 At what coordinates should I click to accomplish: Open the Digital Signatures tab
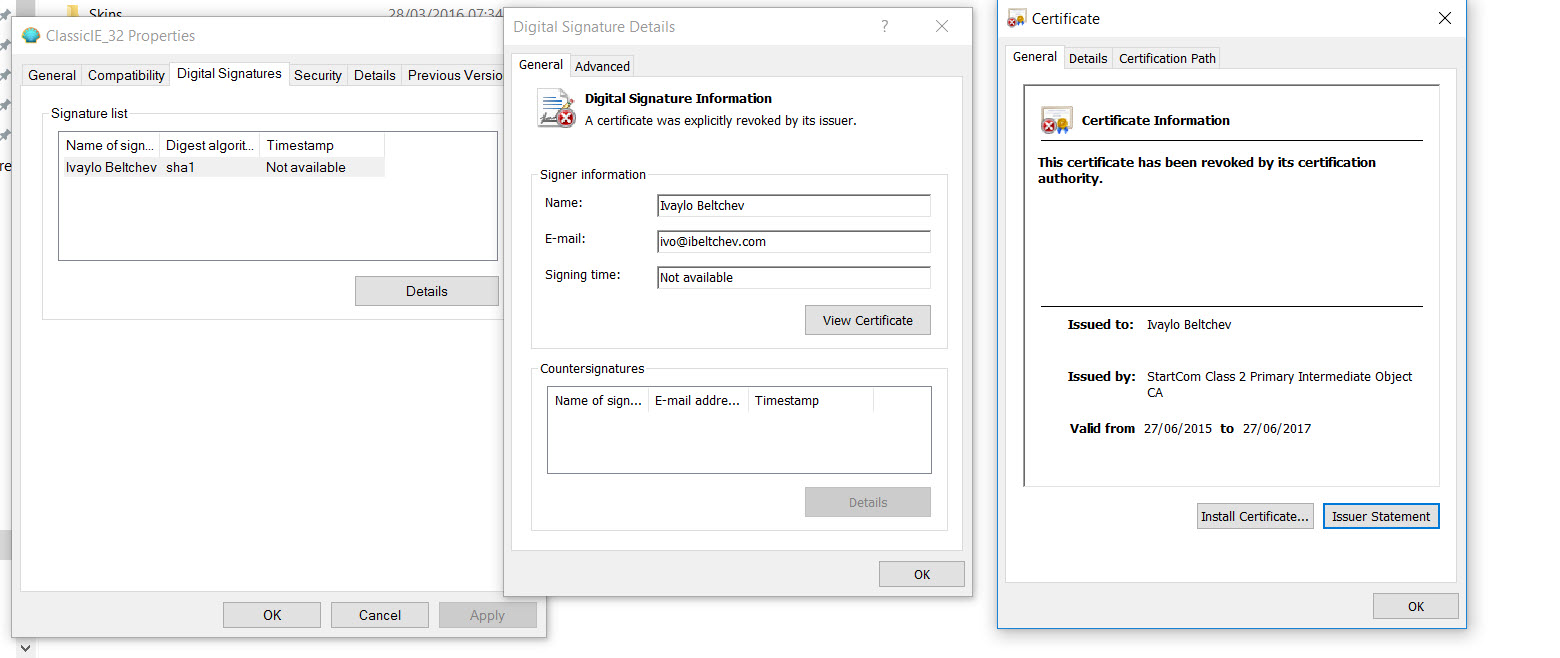[229, 74]
